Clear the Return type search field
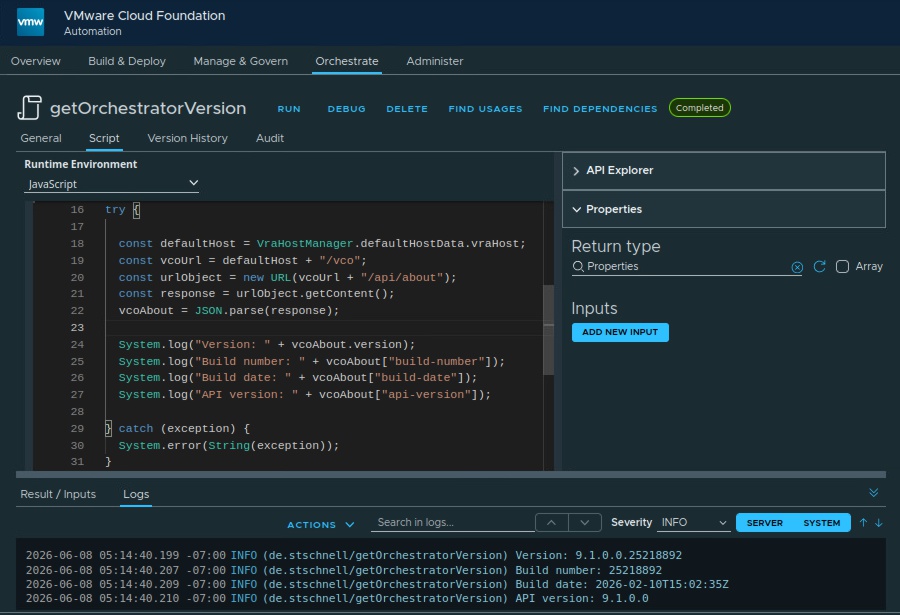Screen dimensions: 900x615 pos(797,267)
